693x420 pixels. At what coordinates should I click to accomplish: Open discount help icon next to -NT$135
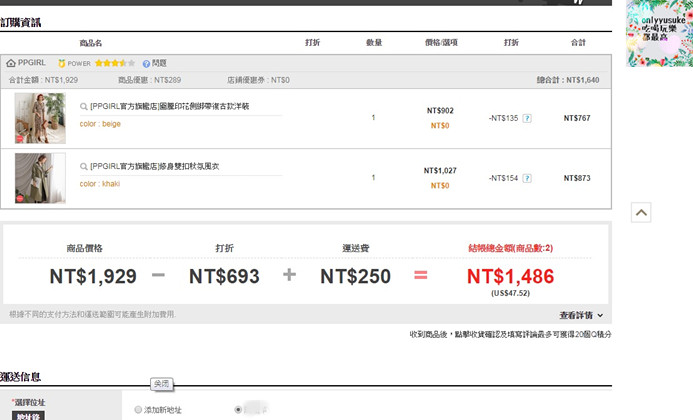pos(527,118)
